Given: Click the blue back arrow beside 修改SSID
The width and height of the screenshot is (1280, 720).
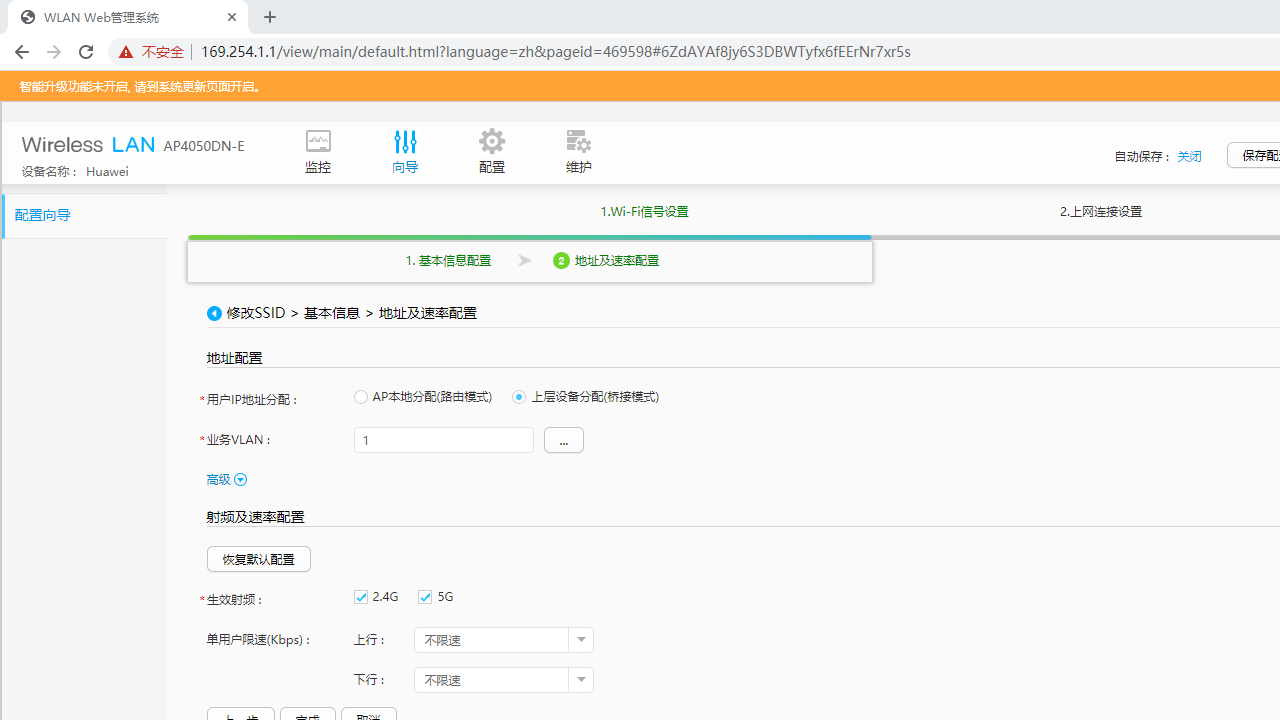Looking at the screenshot, I should [x=214, y=313].
